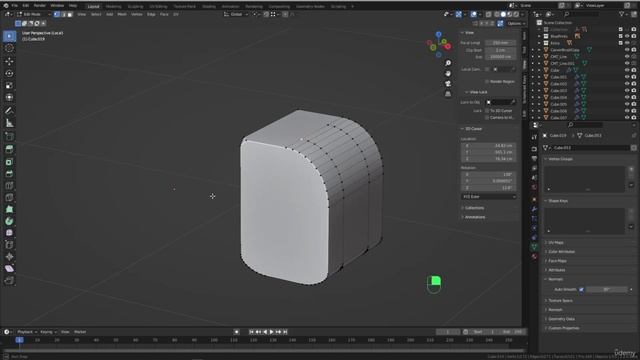
Task: Select the Rotate tool
Action: [x=9, y=73]
